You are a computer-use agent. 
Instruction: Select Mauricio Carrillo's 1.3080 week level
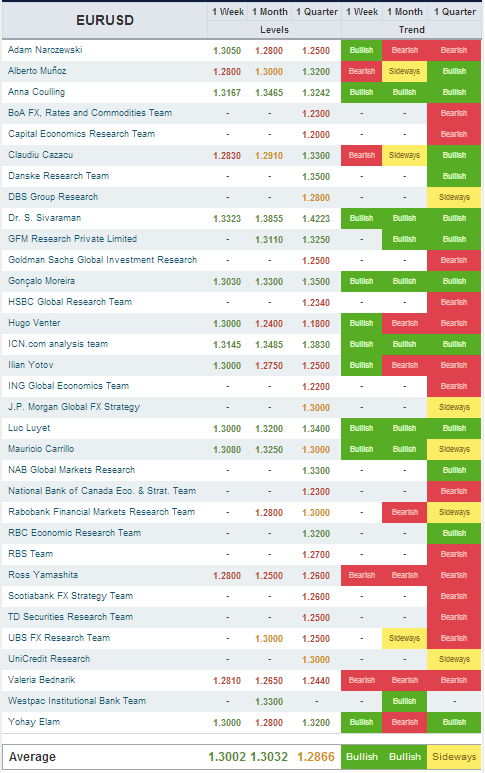[227, 450]
